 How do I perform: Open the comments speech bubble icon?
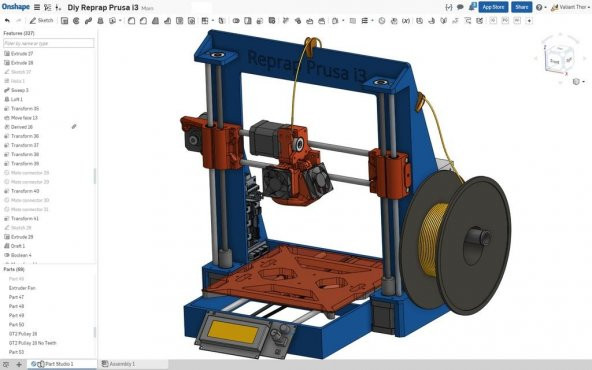click(x=460, y=7)
